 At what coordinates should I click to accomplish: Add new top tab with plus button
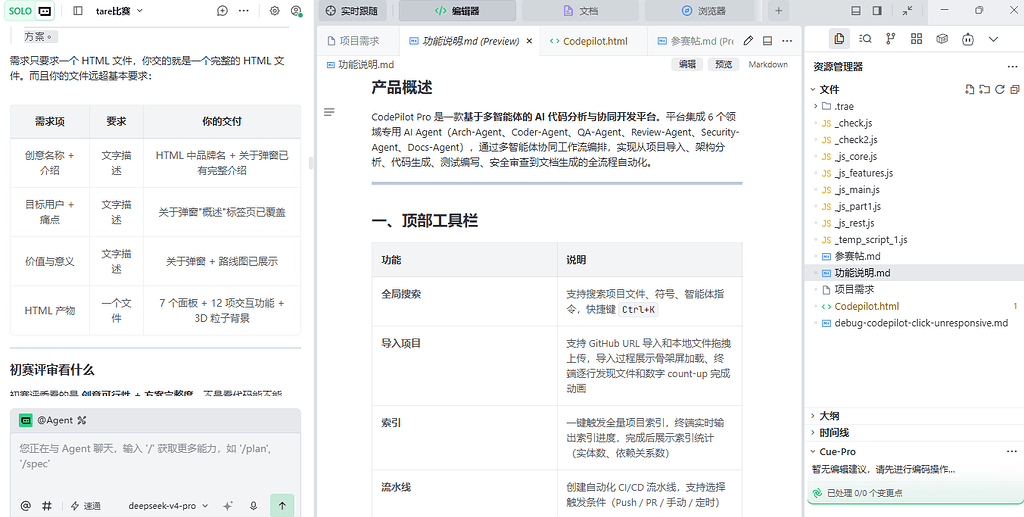point(778,10)
